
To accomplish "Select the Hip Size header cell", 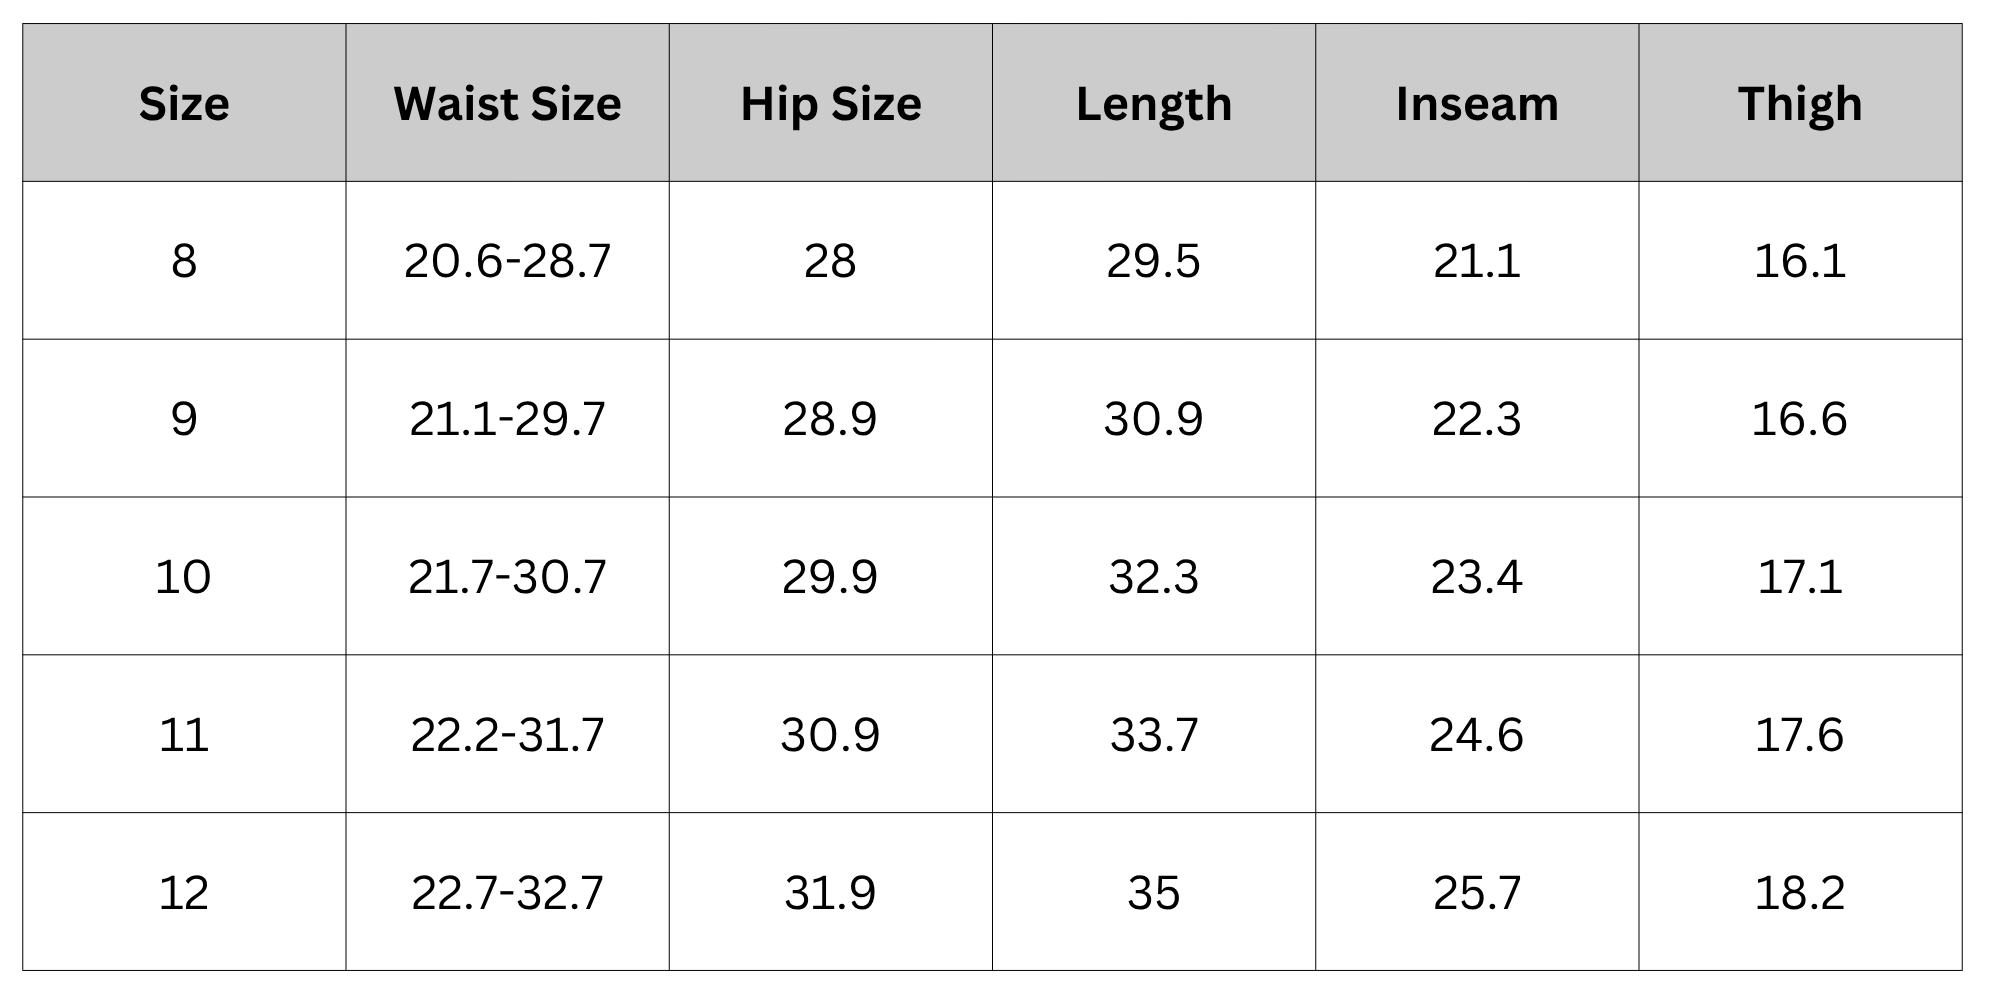I will tap(830, 103).
